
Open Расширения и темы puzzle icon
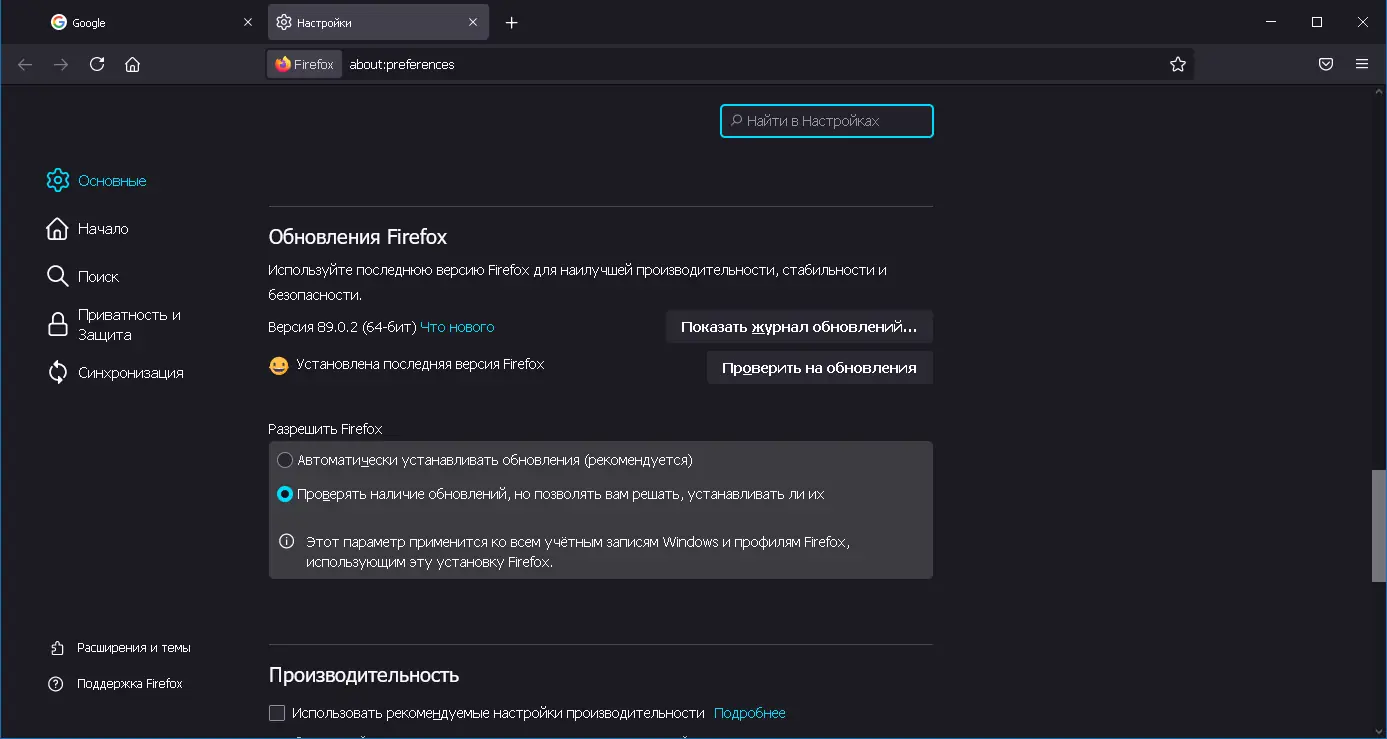click(x=57, y=648)
